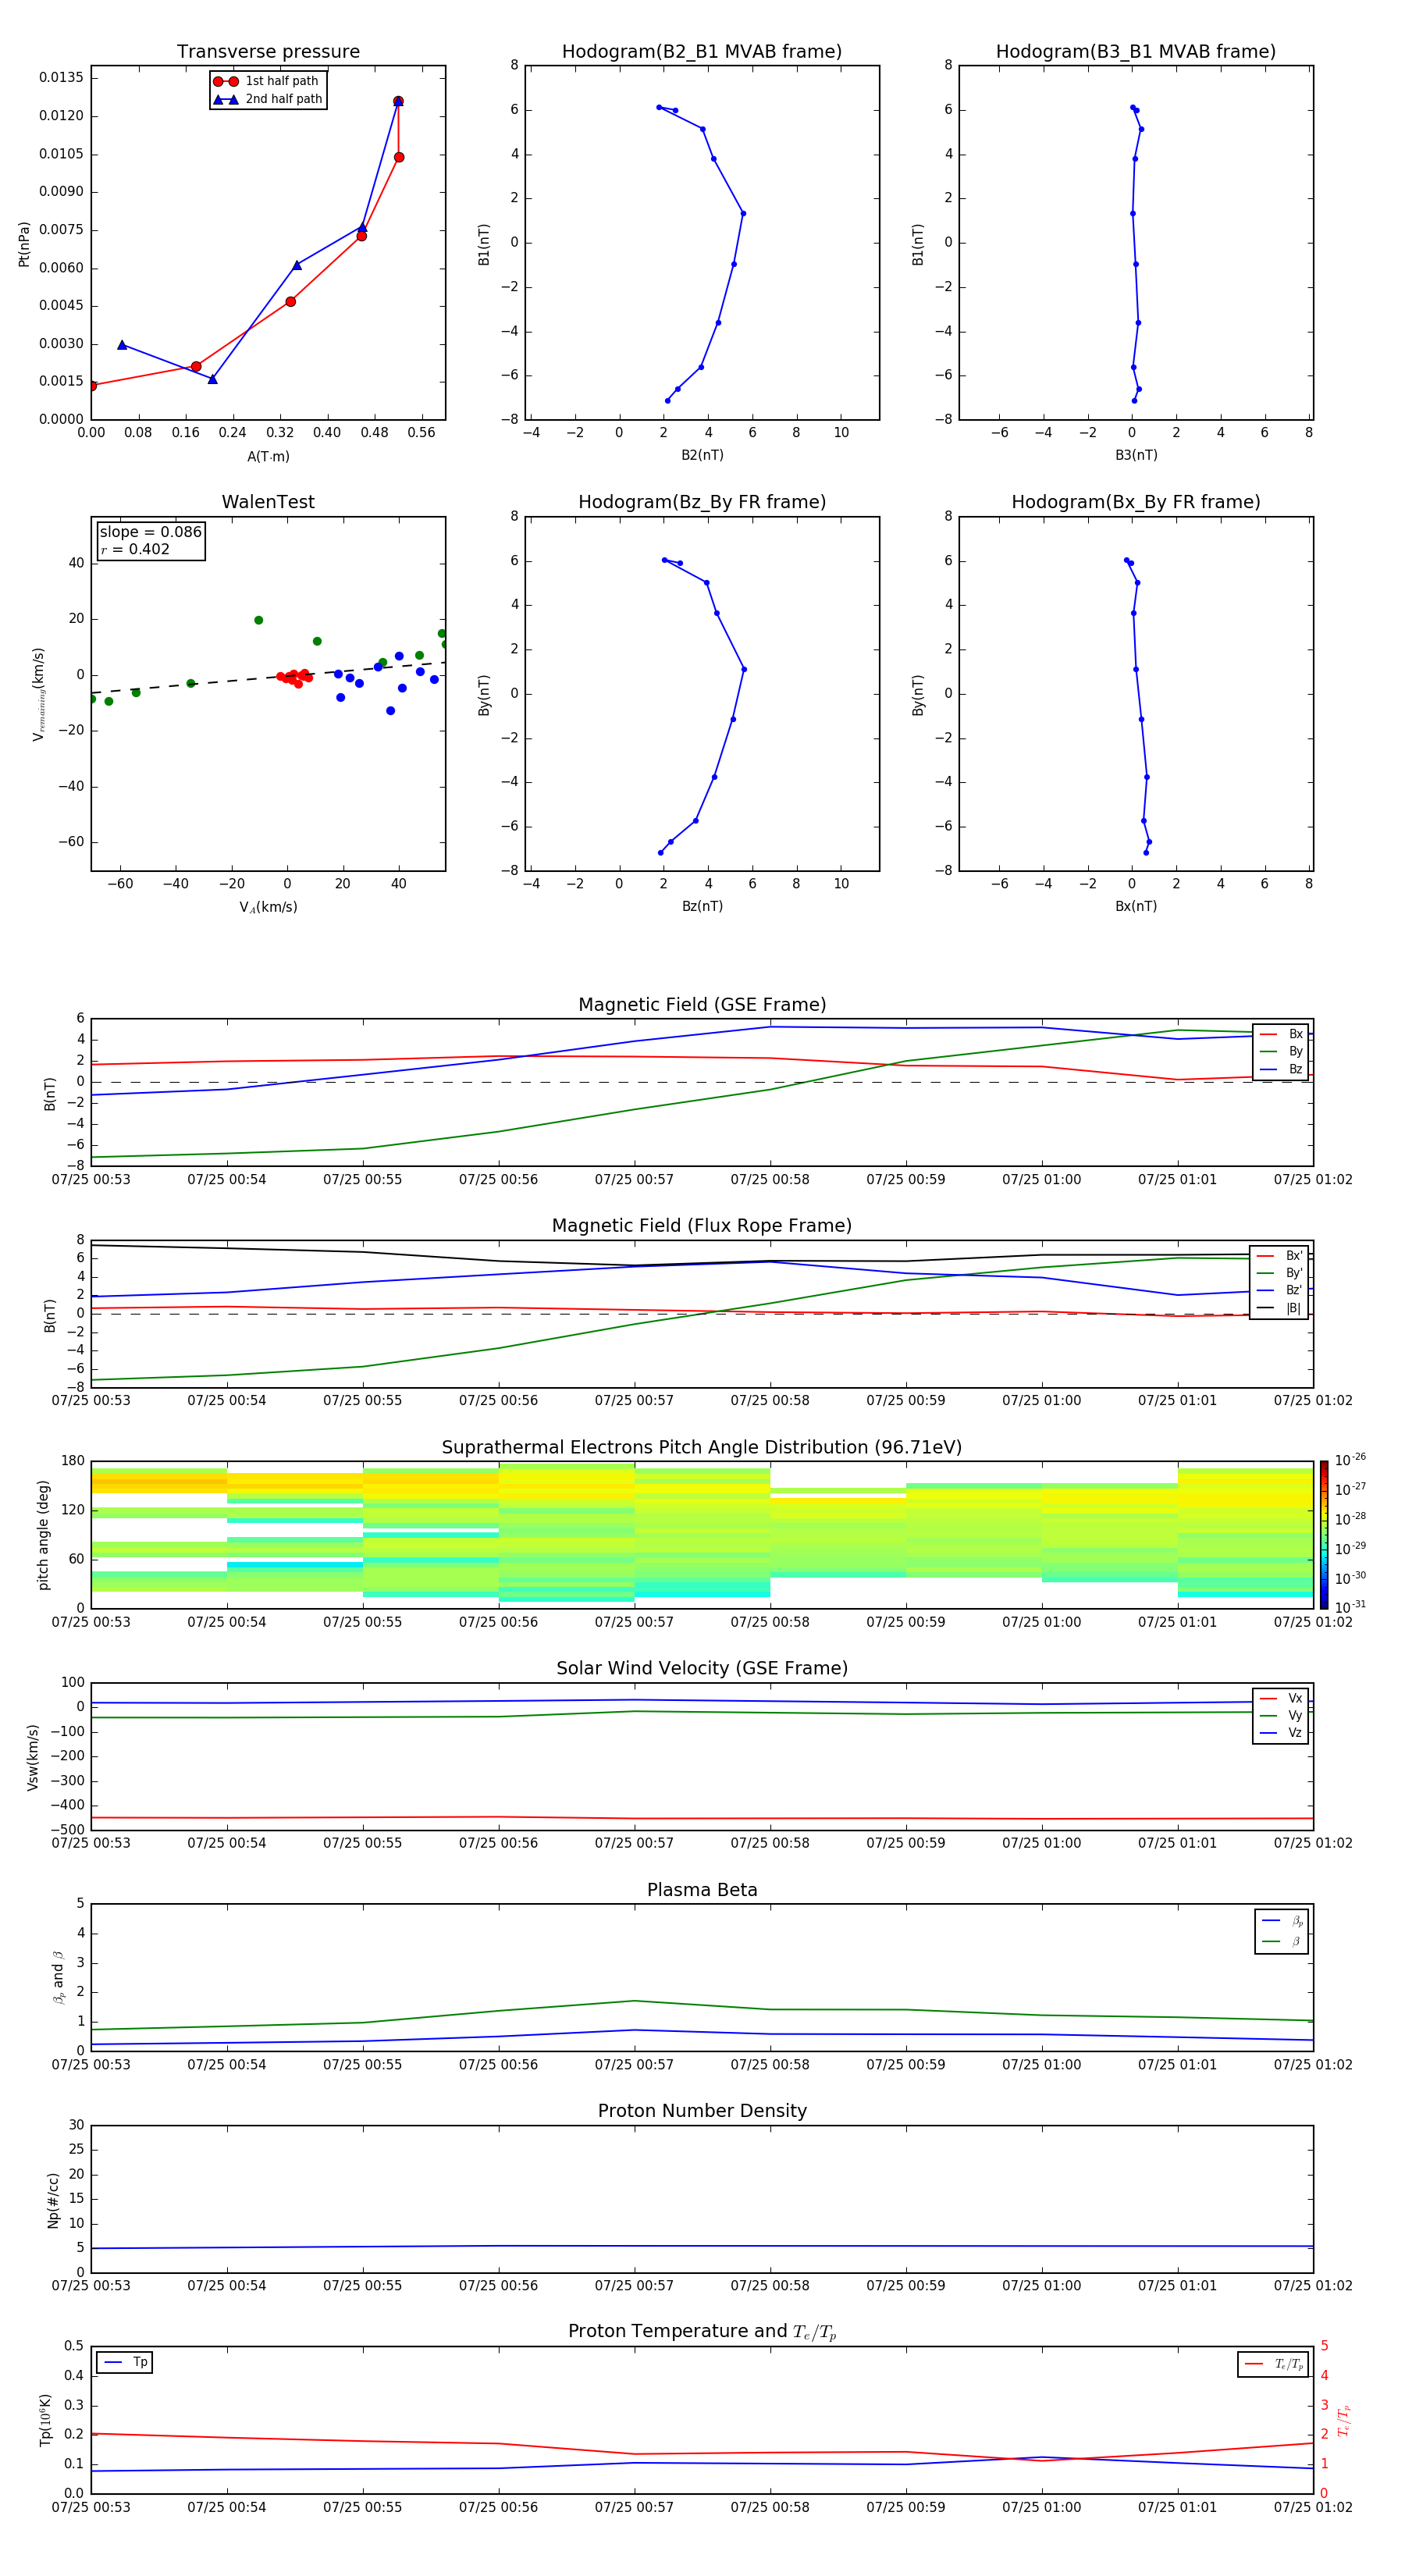Click the "Hodogram(Bx_By FR frame)" title
Viewport: 1405px width, 2576px height.
(x=1136, y=502)
